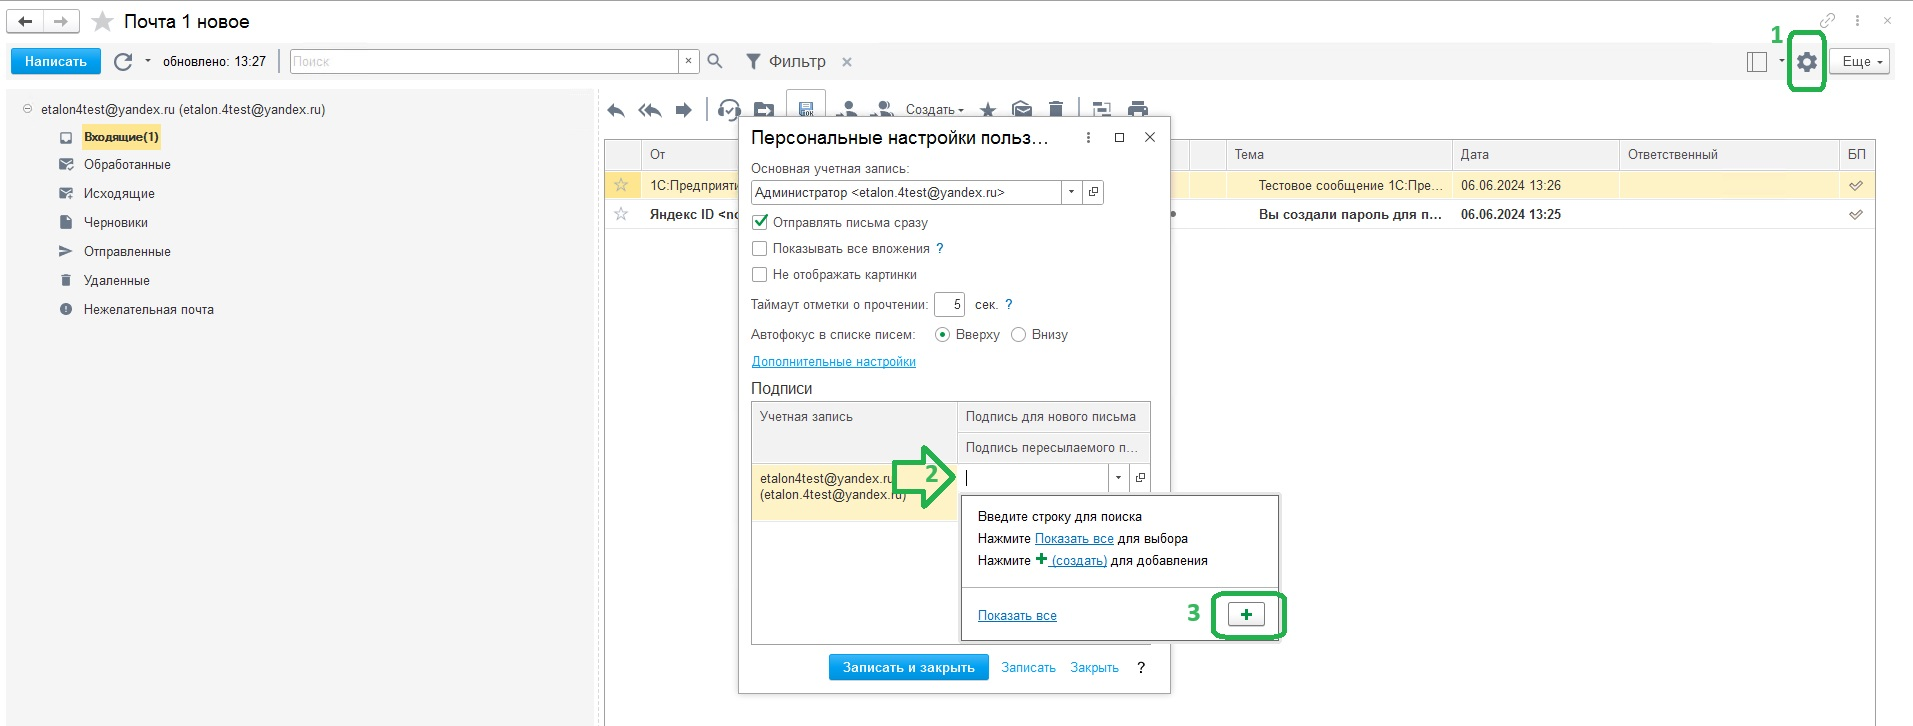This screenshot has height=726, width=1913.
Task: Click the Reply All double-arrow icon
Action: (x=650, y=110)
